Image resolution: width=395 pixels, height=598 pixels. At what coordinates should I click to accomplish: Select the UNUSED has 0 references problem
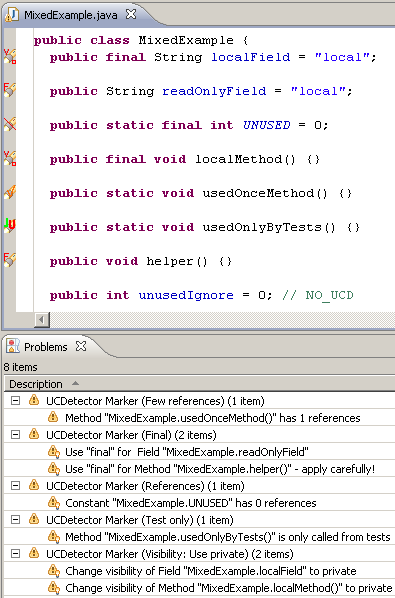point(191,503)
